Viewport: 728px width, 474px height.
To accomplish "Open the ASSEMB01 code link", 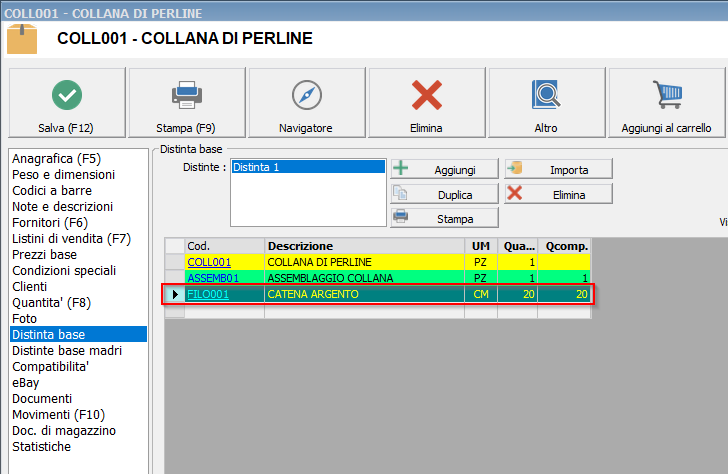I will (x=213, y=278).
